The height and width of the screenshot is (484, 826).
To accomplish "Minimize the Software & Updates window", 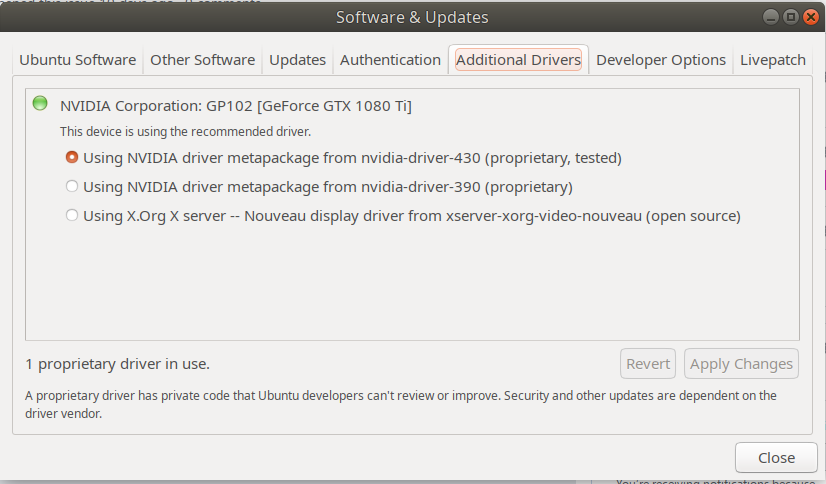I will (771, 17).
